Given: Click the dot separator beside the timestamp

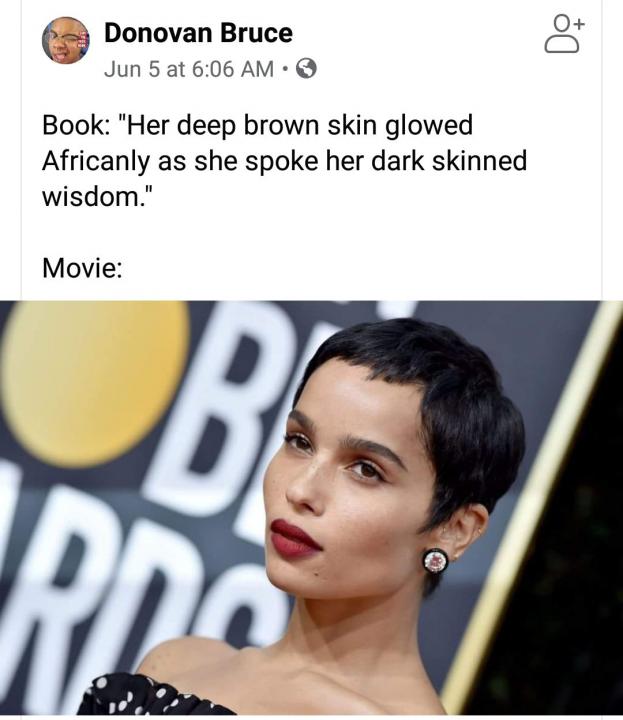Looking at the screenshot, I should tap(285, 70).
